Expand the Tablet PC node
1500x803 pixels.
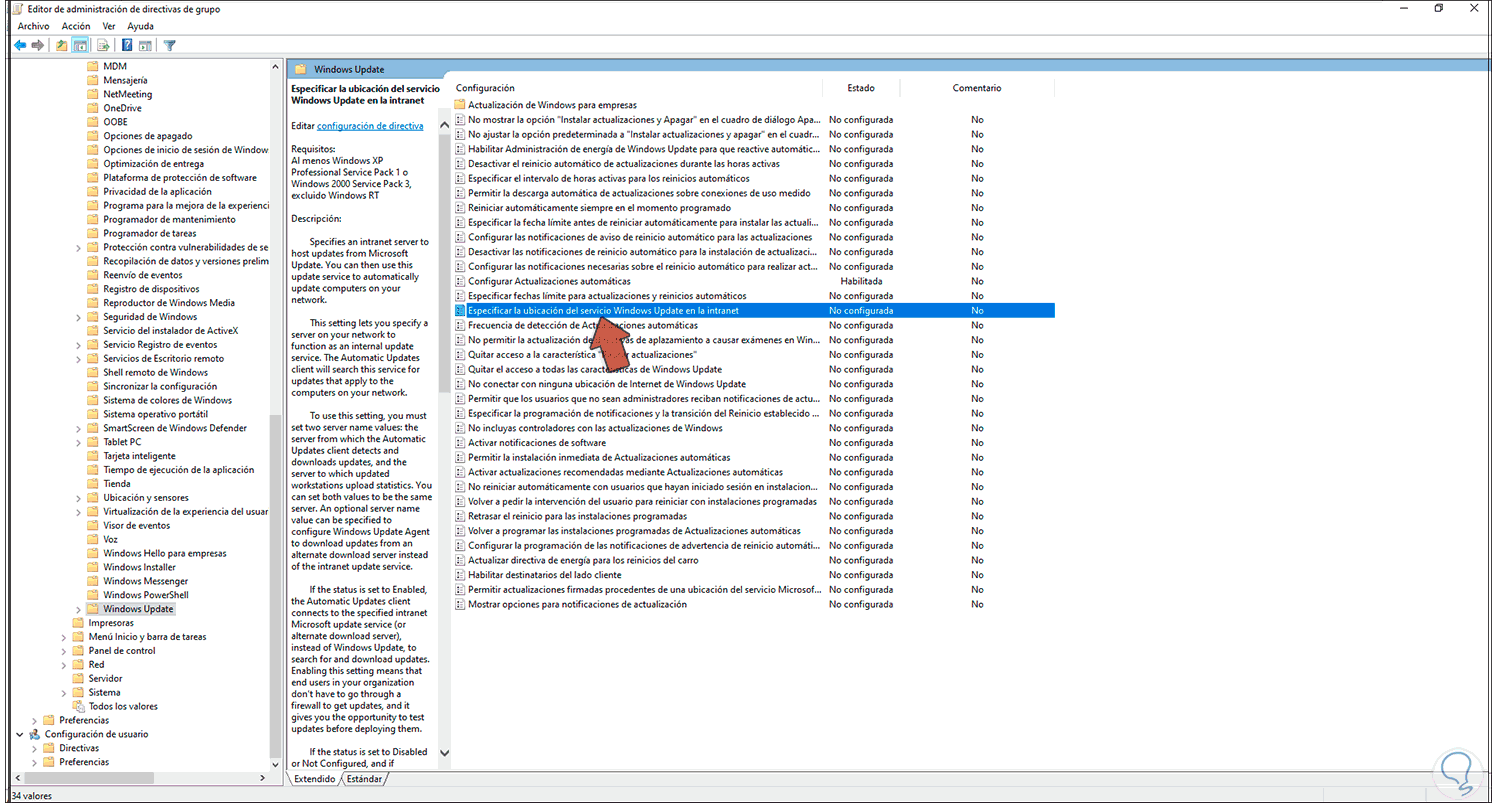tap(79, 442)
